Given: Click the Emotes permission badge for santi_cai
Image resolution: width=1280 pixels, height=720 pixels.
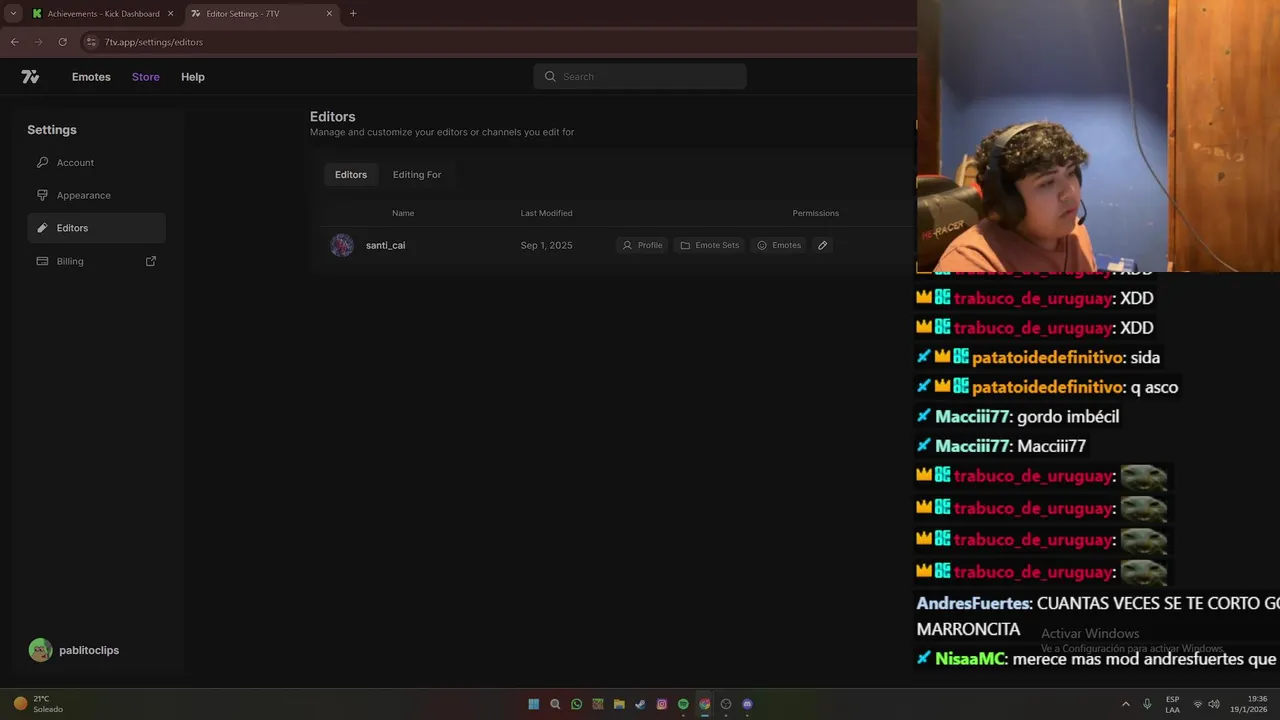Looking at the screenshot, I should (x=779, y=245).
